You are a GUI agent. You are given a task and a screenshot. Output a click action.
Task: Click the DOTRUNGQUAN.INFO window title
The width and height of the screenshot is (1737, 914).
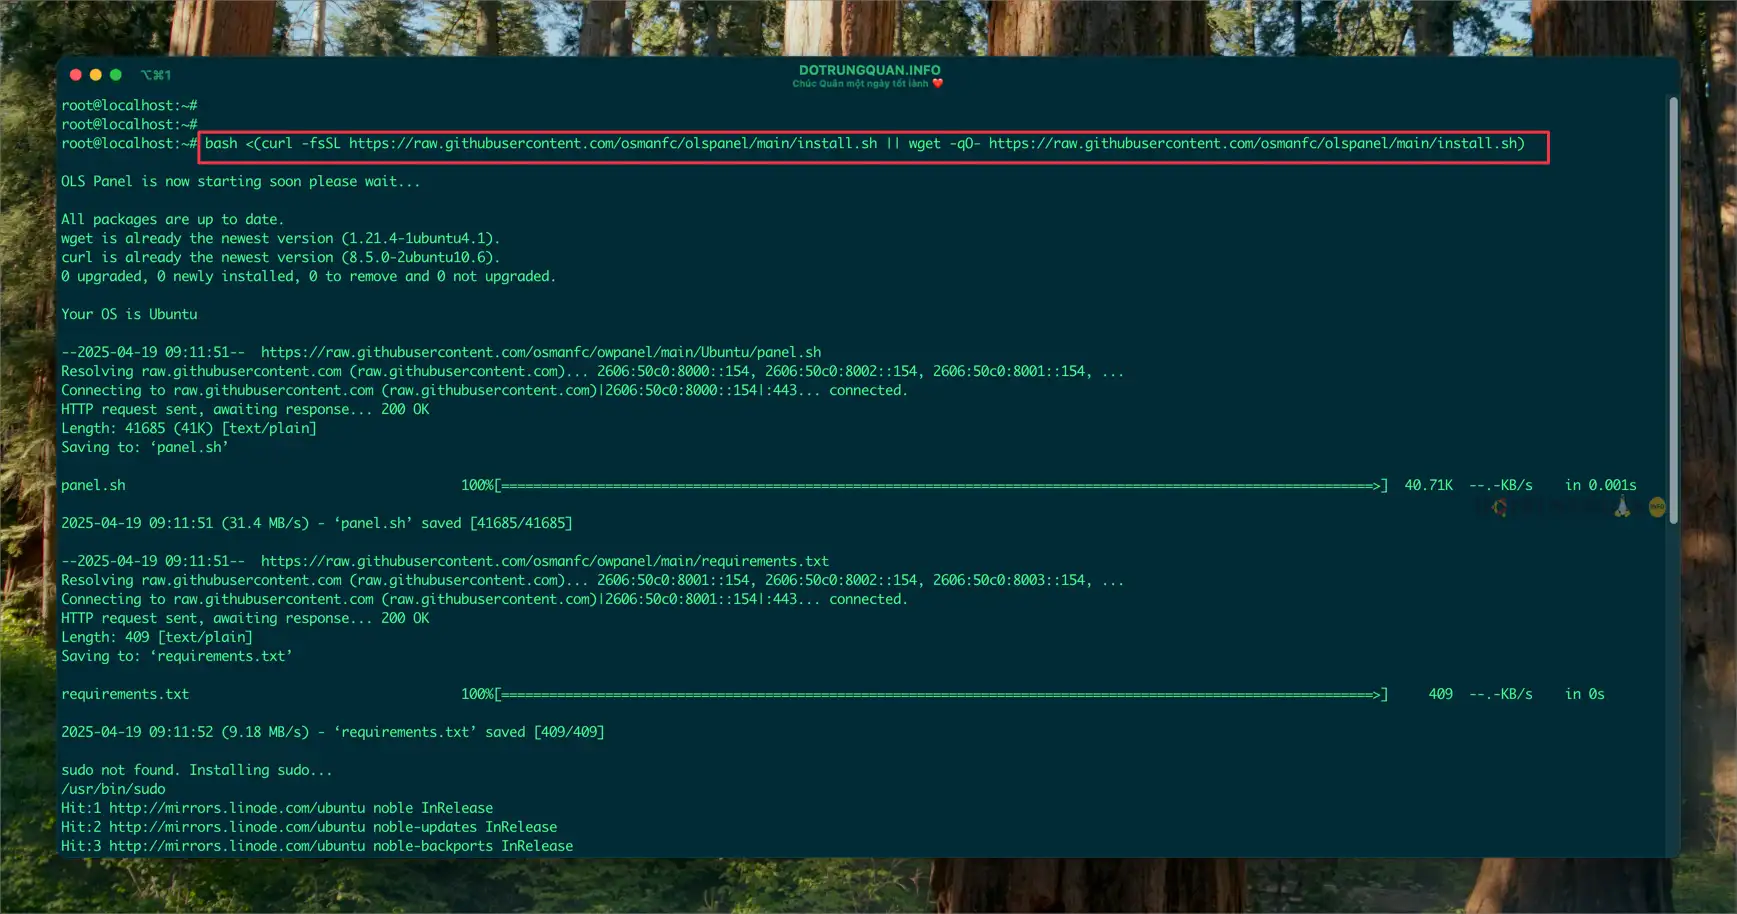click(x=869, y=70)
